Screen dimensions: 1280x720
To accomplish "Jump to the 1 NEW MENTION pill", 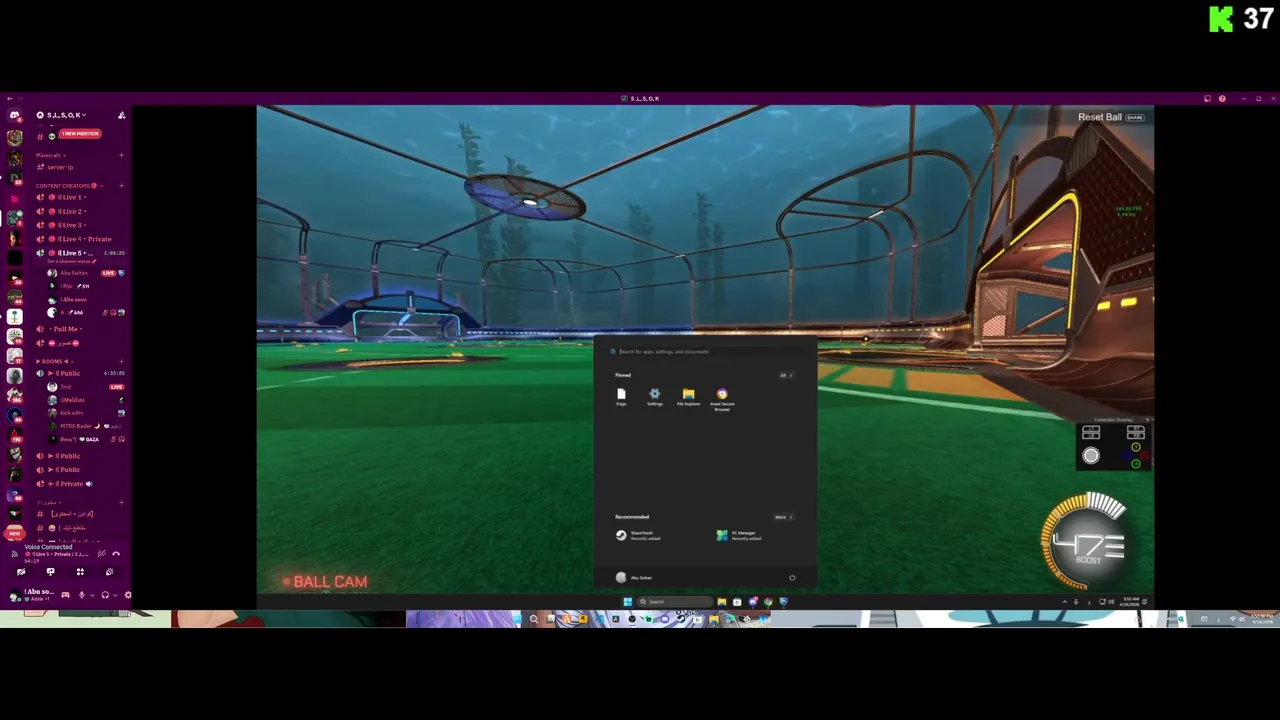I will click(80, 134).
